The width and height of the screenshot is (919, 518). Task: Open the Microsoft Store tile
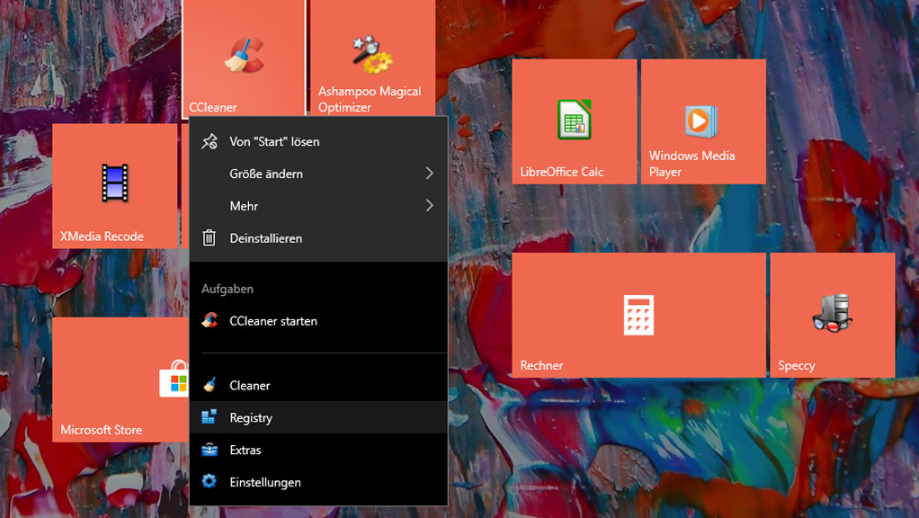coord(121,379)
